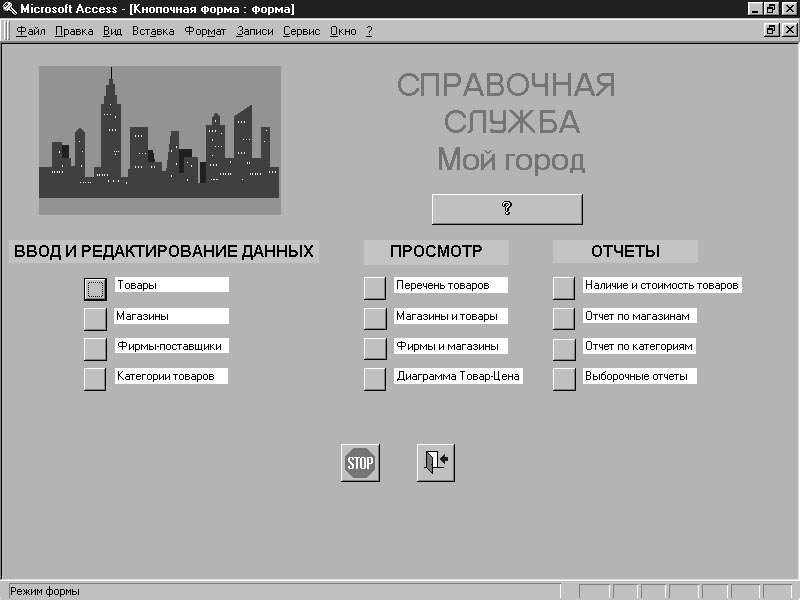Minimize the Microsoft Access window
The image size is (800, 600).
coord(755,9)
